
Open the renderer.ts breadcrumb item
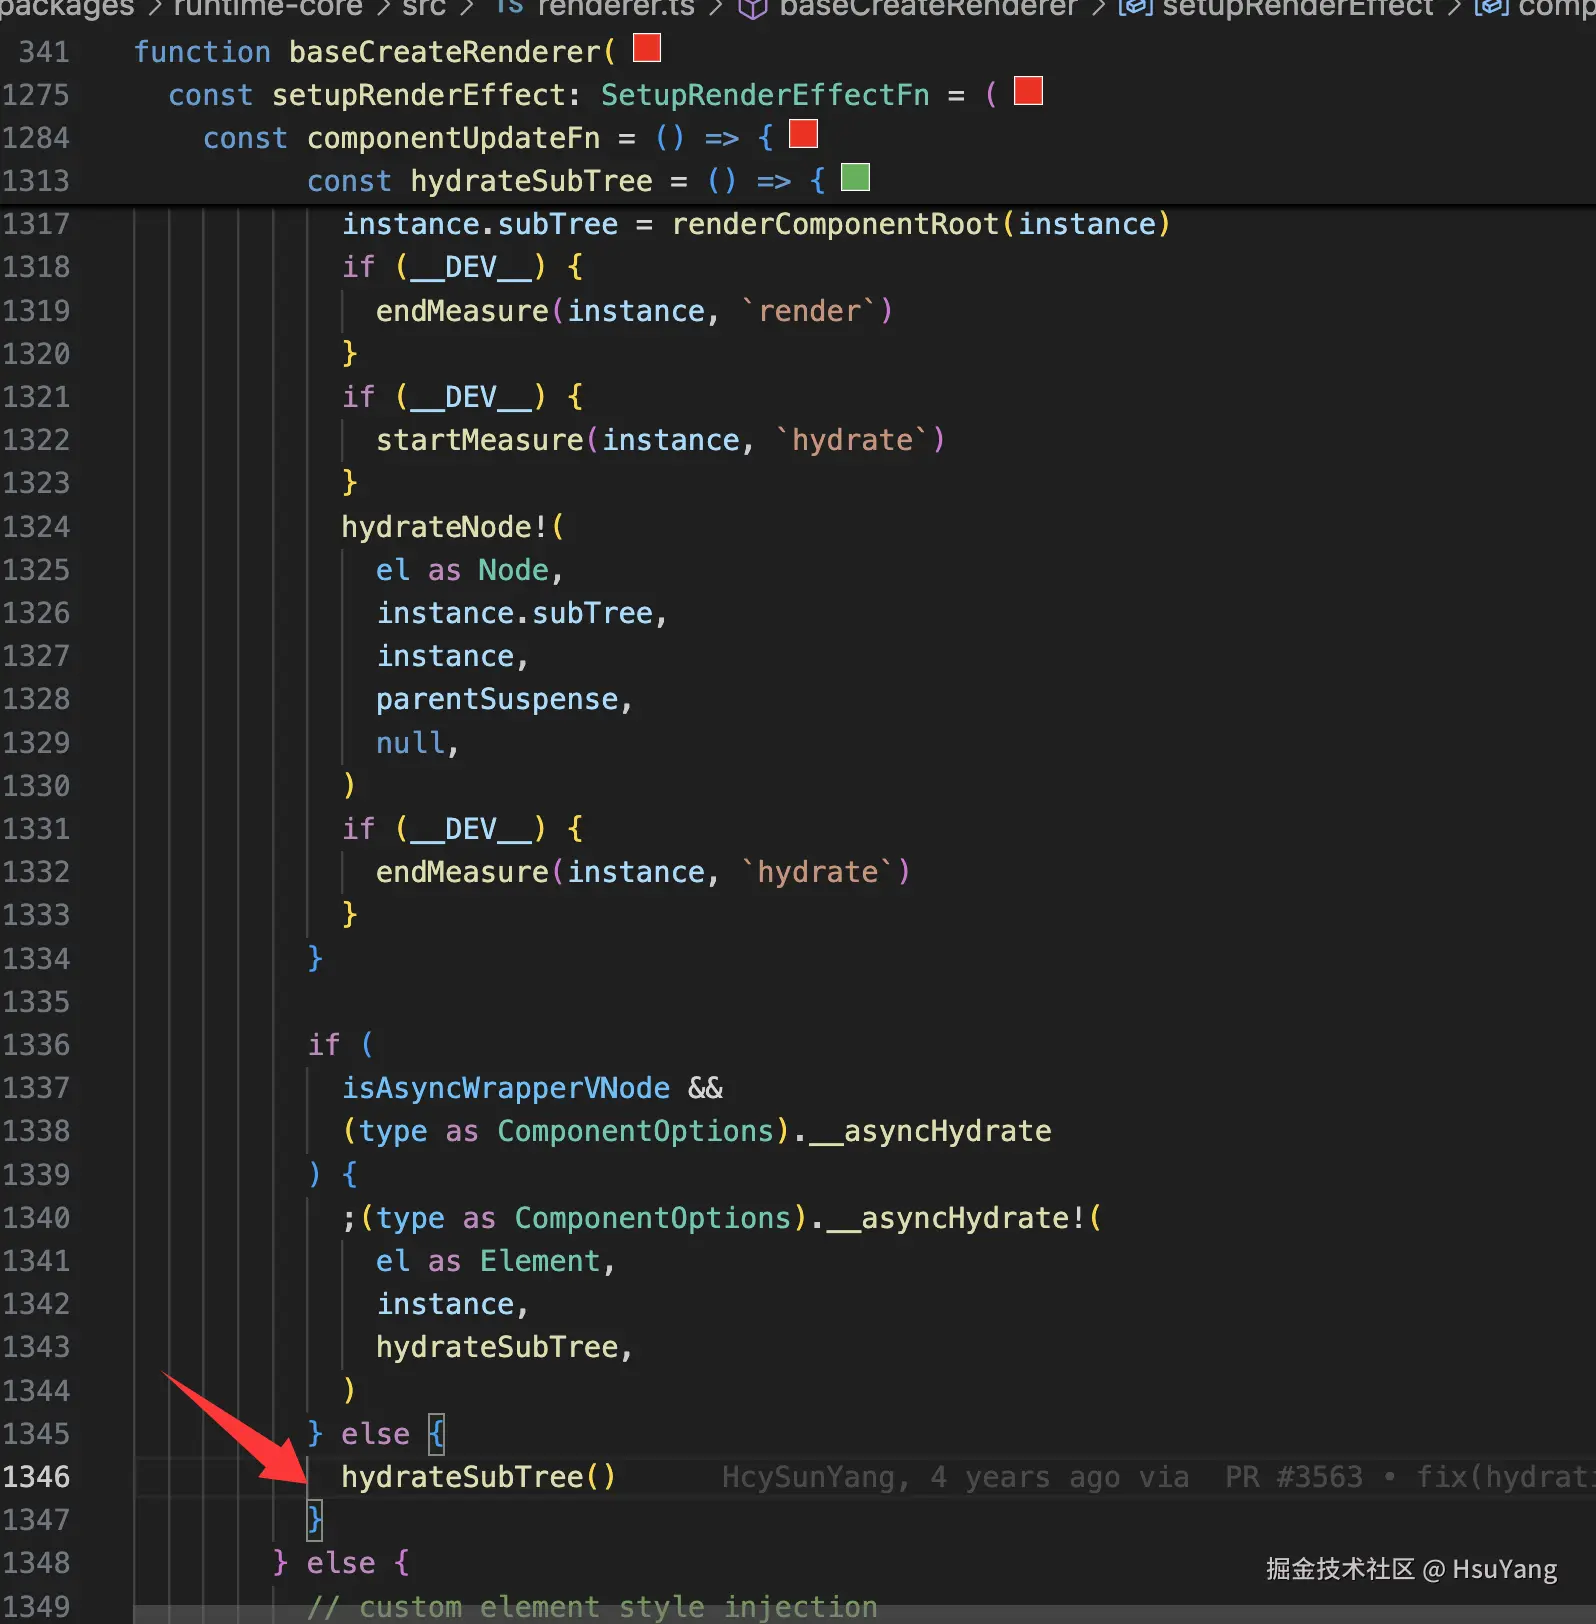pos(615,8)
